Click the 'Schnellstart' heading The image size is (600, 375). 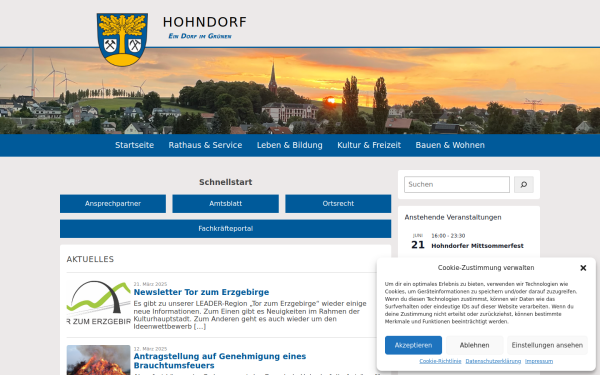[x=225, y=182]
